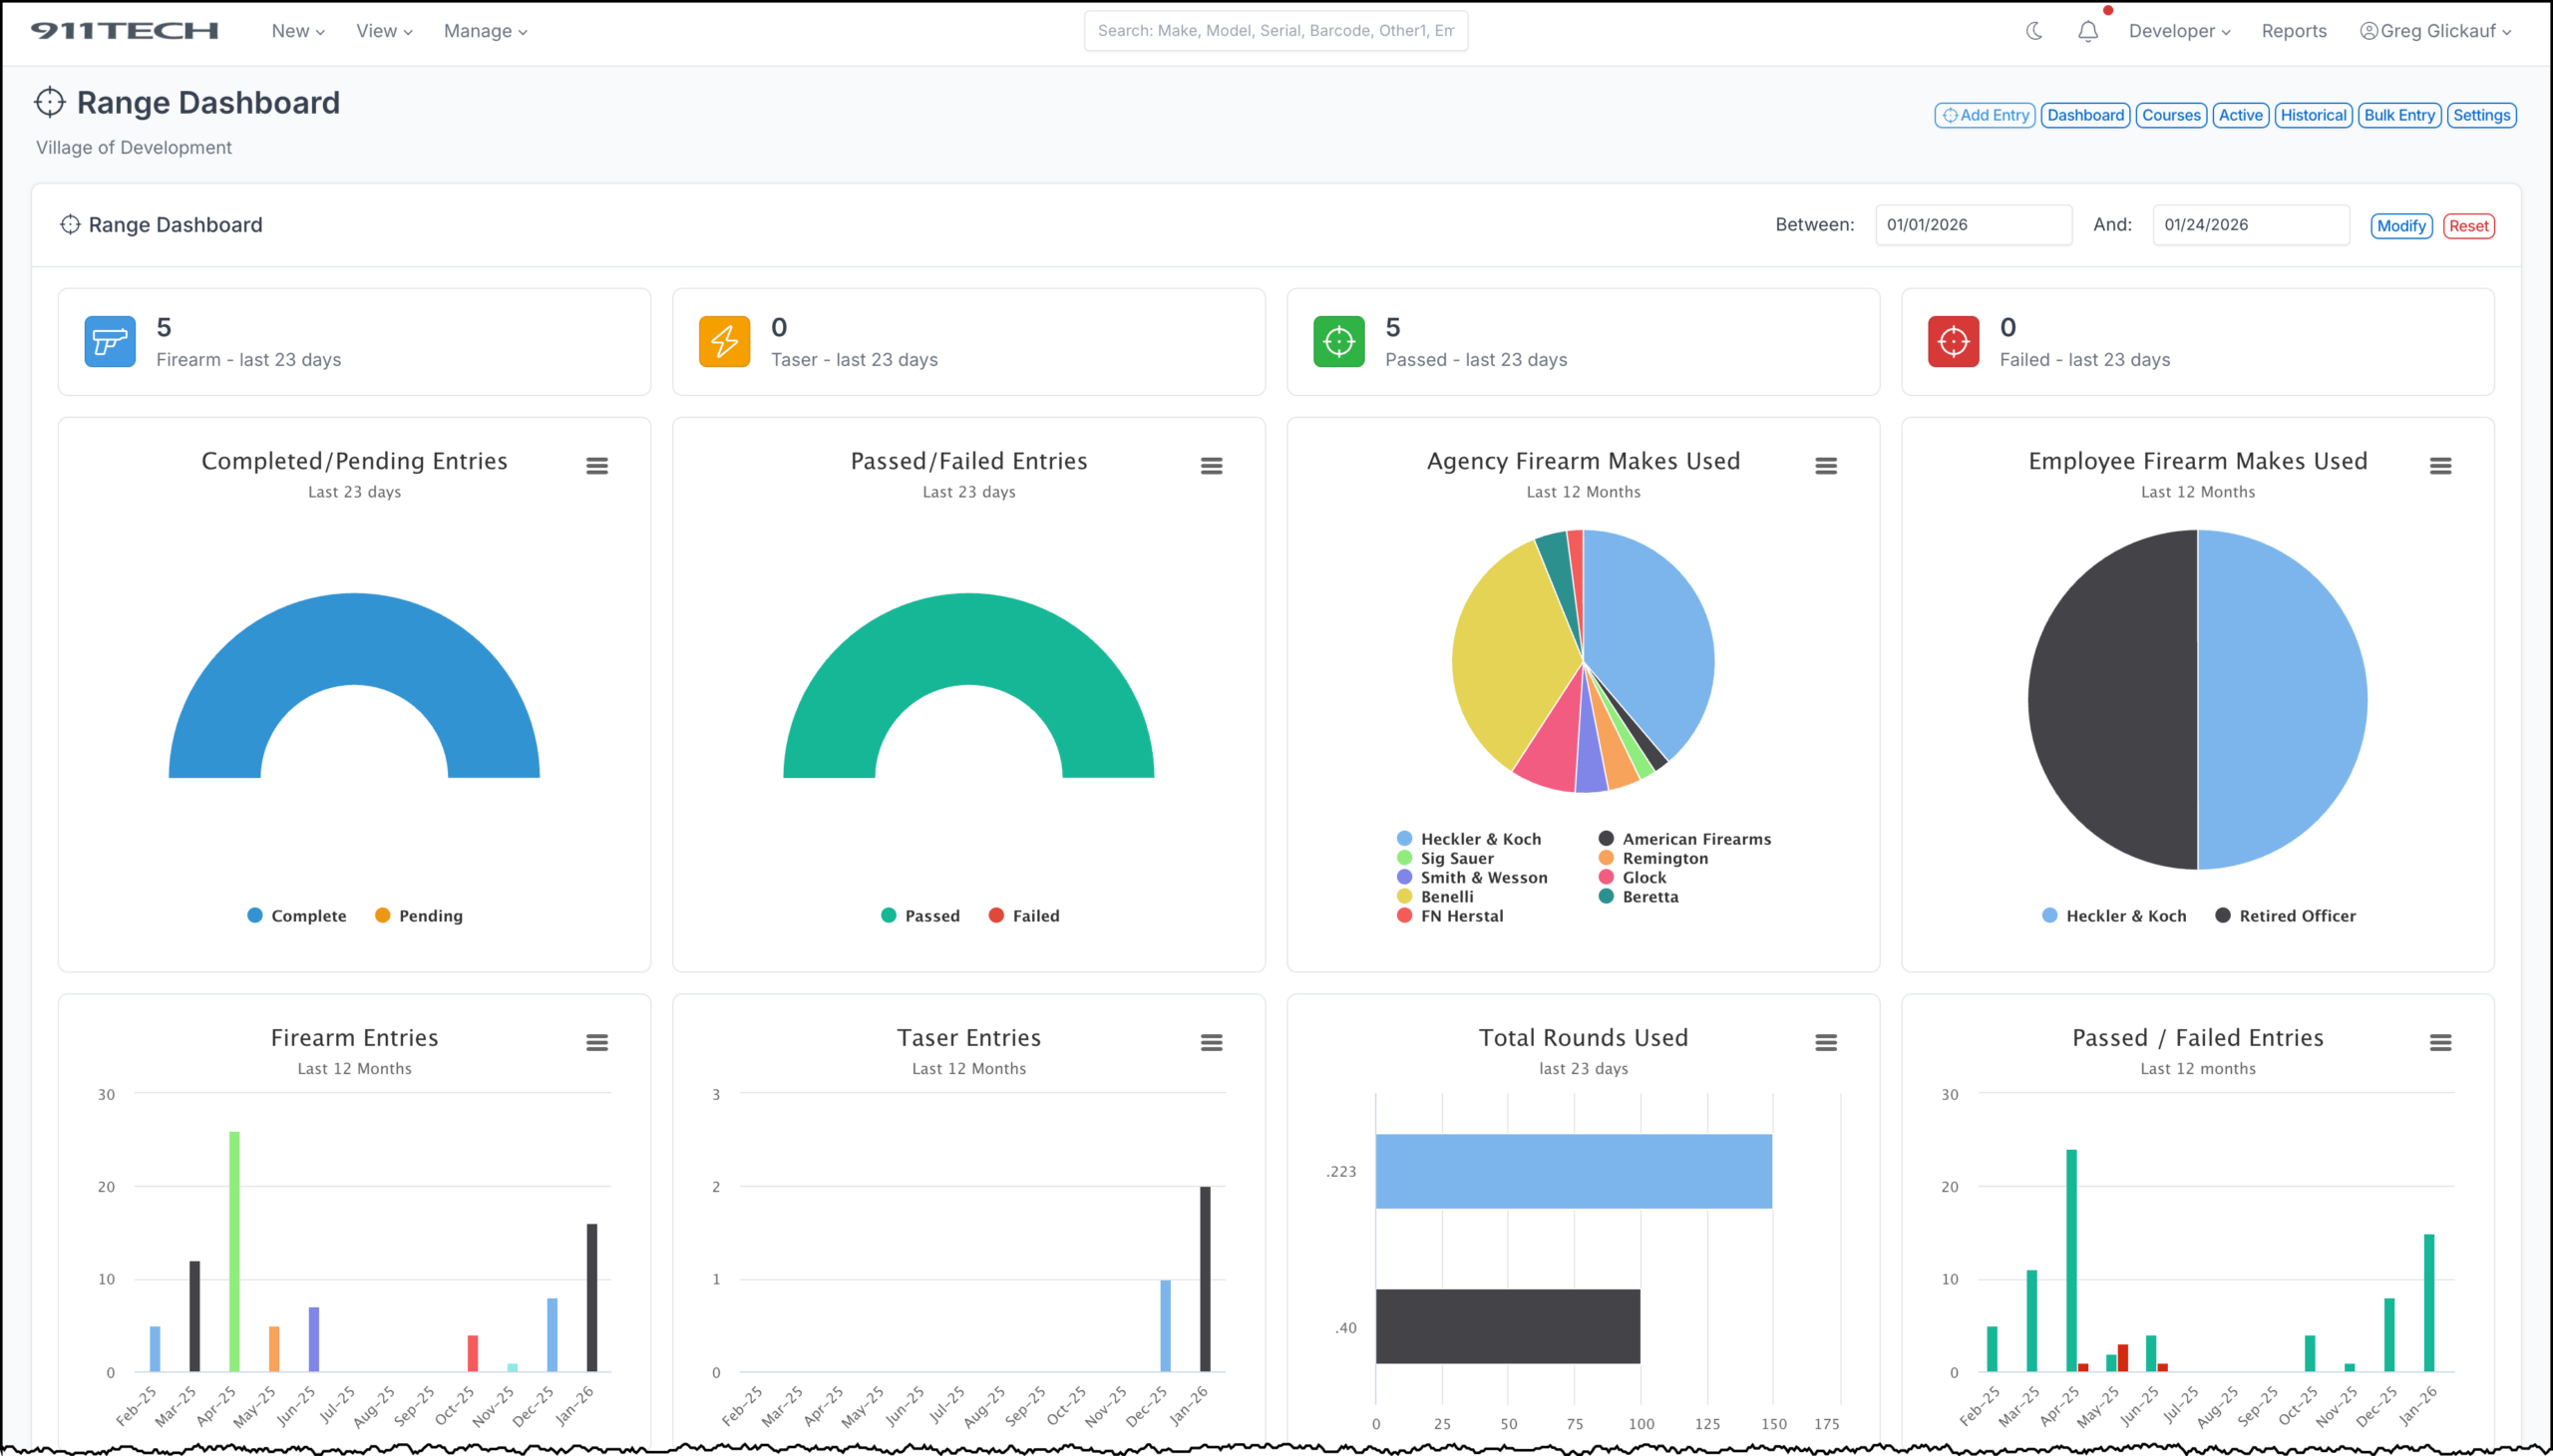Open Total Rounds Used chart menu

pyautogui.click(x=1826, y=1043)
